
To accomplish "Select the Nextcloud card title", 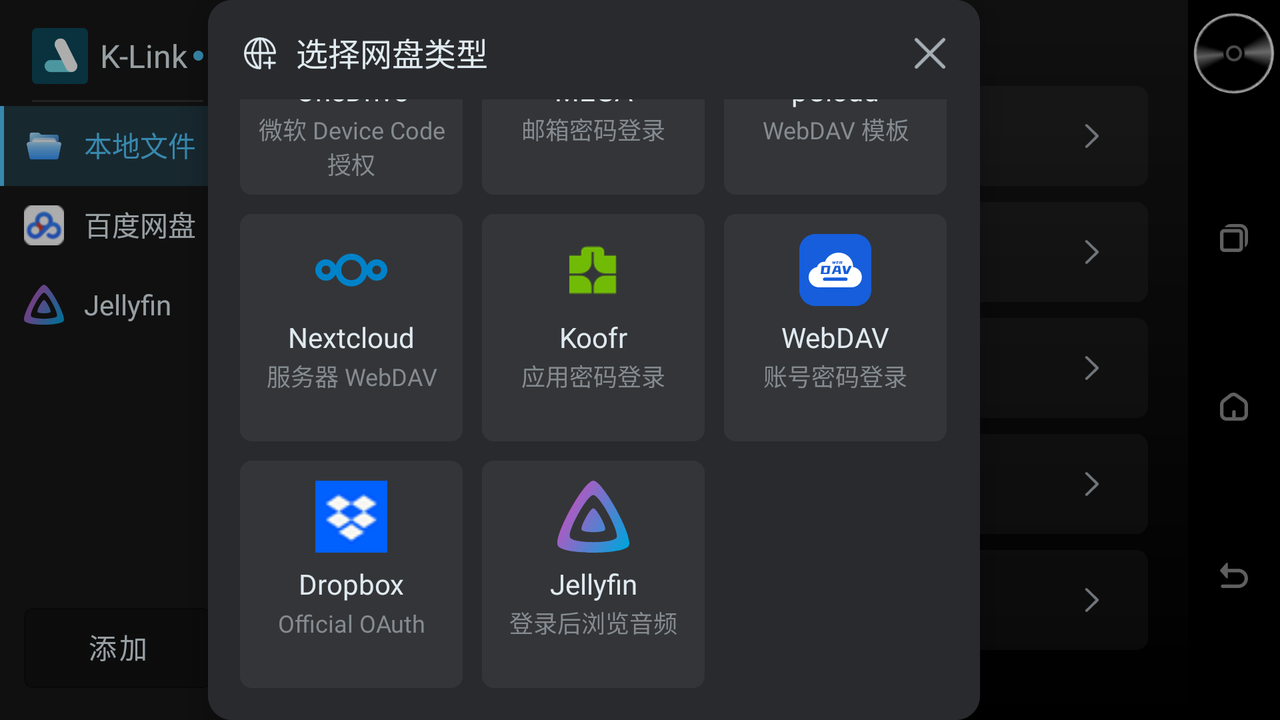I will (351, 338).
